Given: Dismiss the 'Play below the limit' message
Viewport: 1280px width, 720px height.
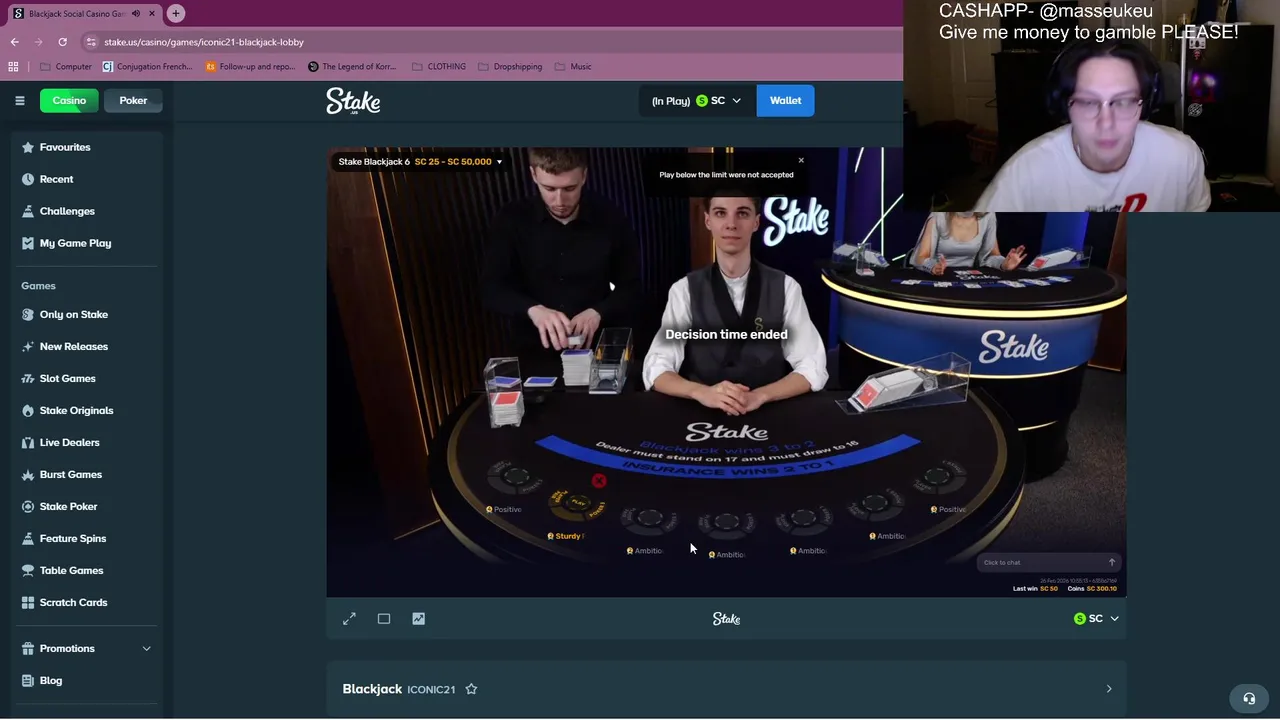Looking at the screenshot, I should tap(801, 160).
